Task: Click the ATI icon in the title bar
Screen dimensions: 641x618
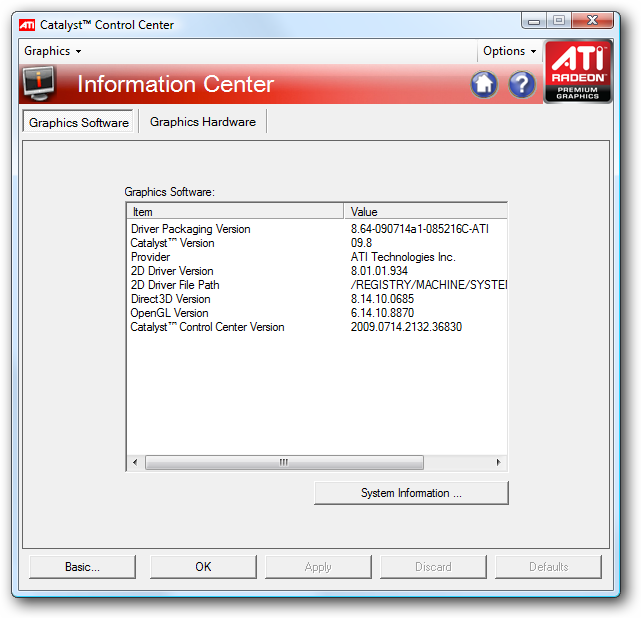Action: [x=27, y=25]
